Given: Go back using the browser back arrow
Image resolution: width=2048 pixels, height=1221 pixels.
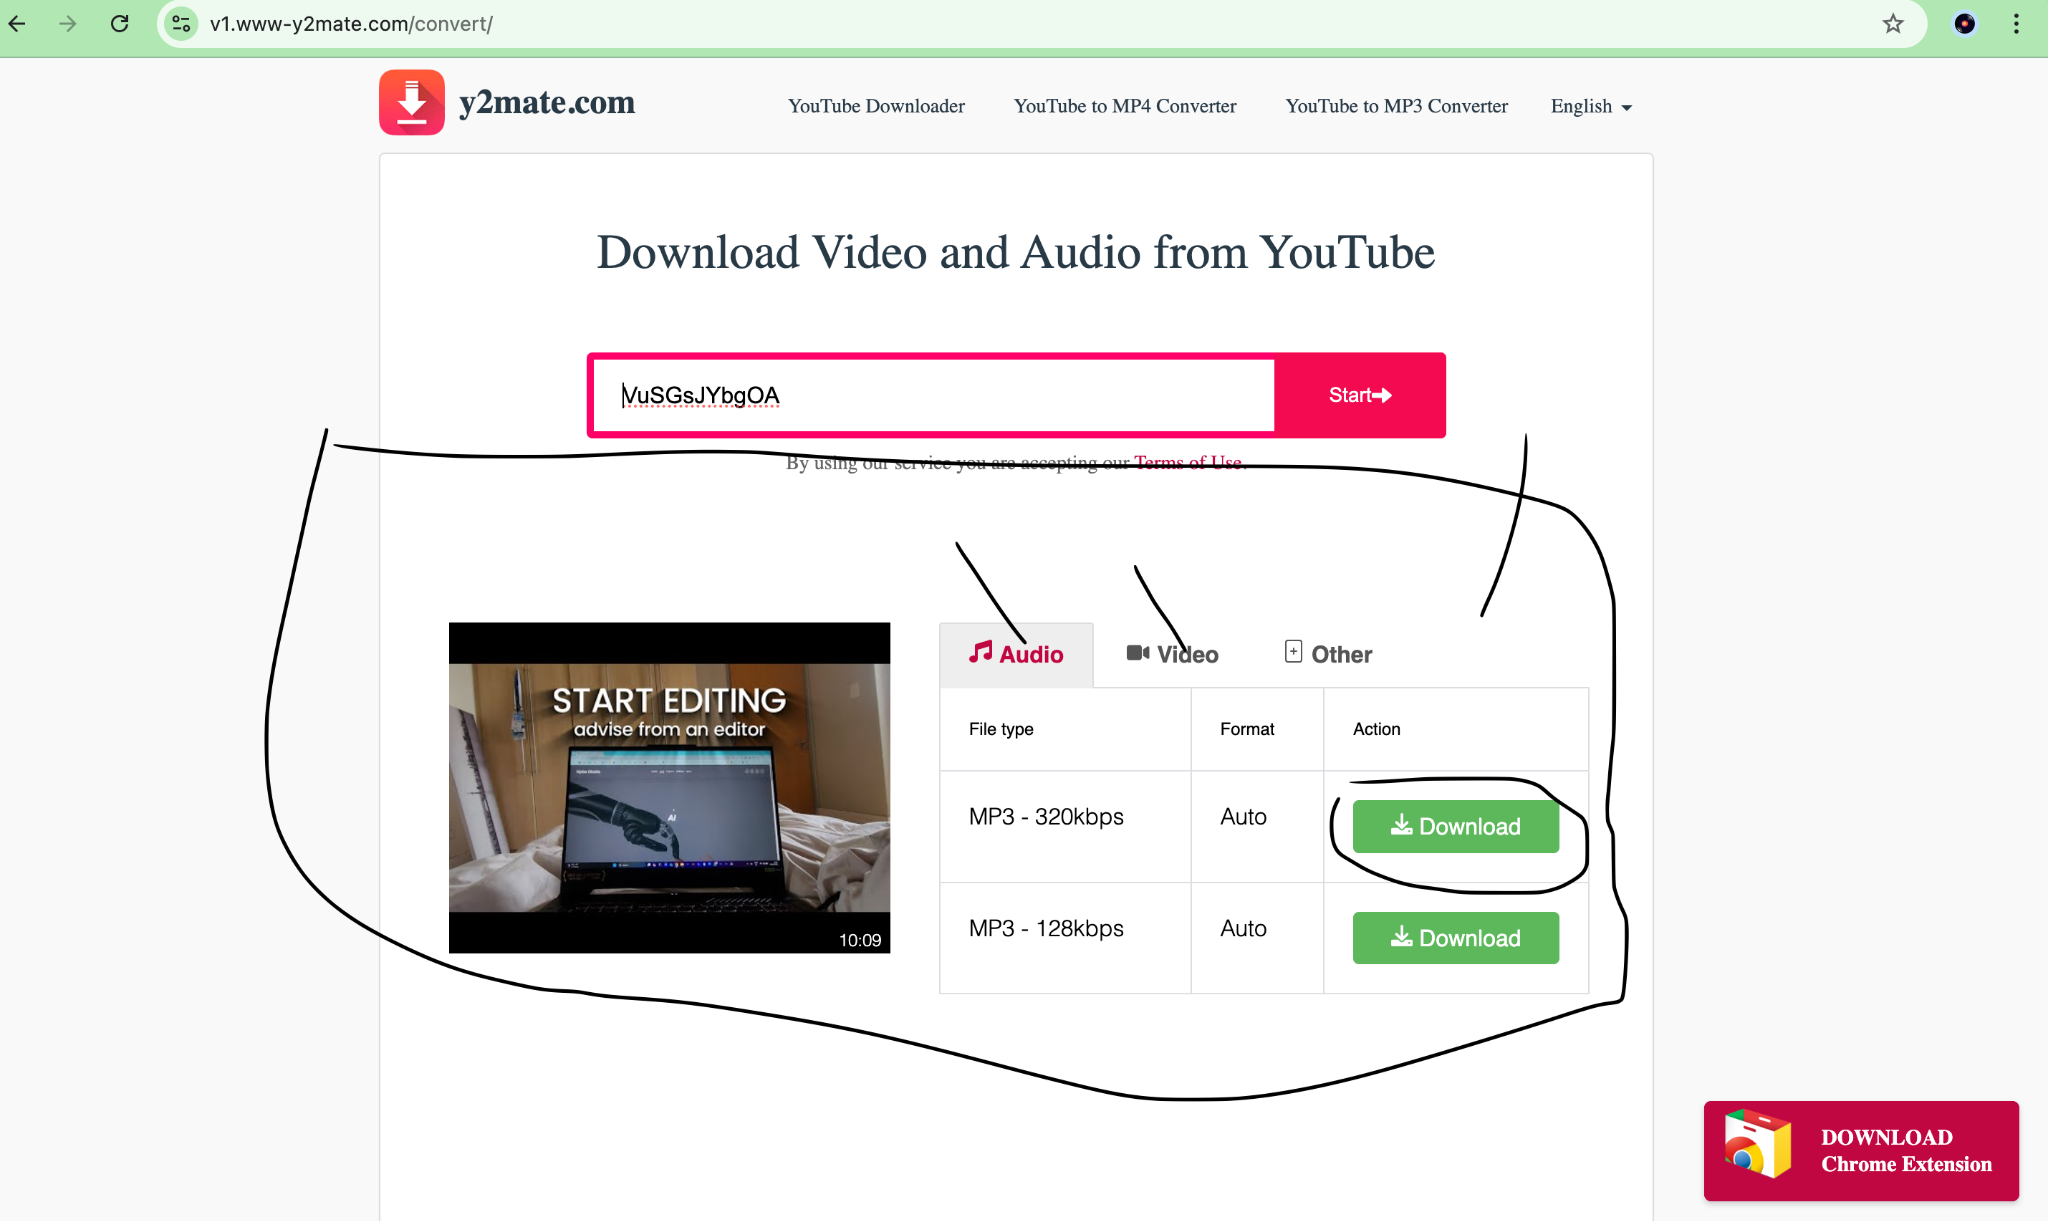Looking at the screenshot, I should point(17,24).
